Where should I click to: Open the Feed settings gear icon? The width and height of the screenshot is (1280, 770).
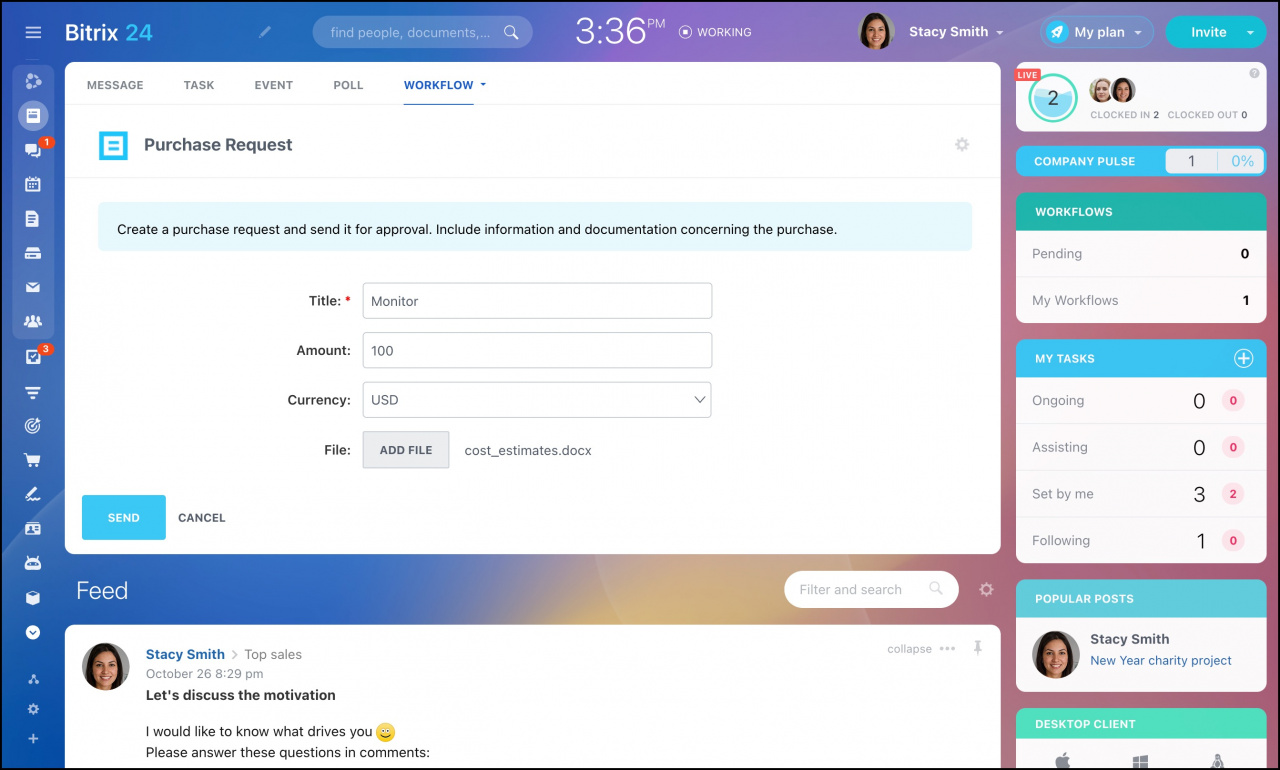click(986, 590)
